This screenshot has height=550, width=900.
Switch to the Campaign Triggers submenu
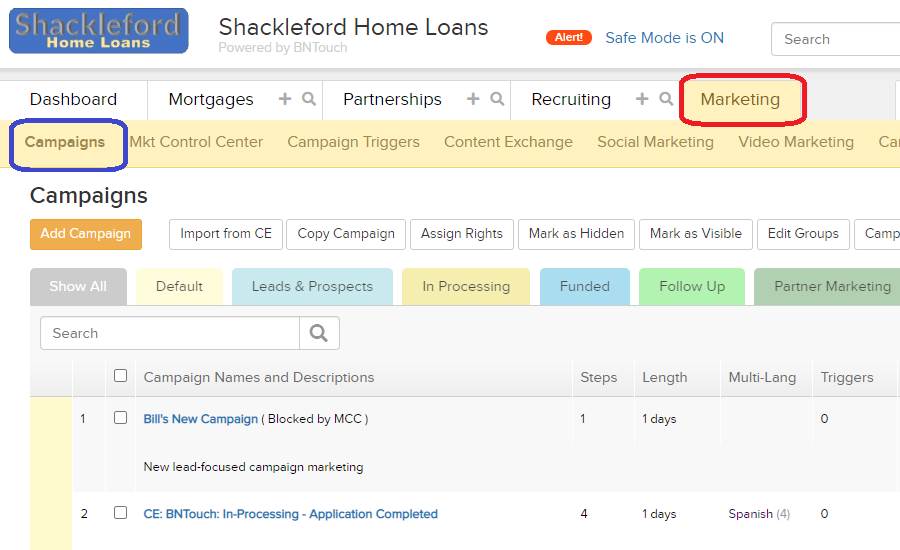pyautogui.click(x=354, y=142)
